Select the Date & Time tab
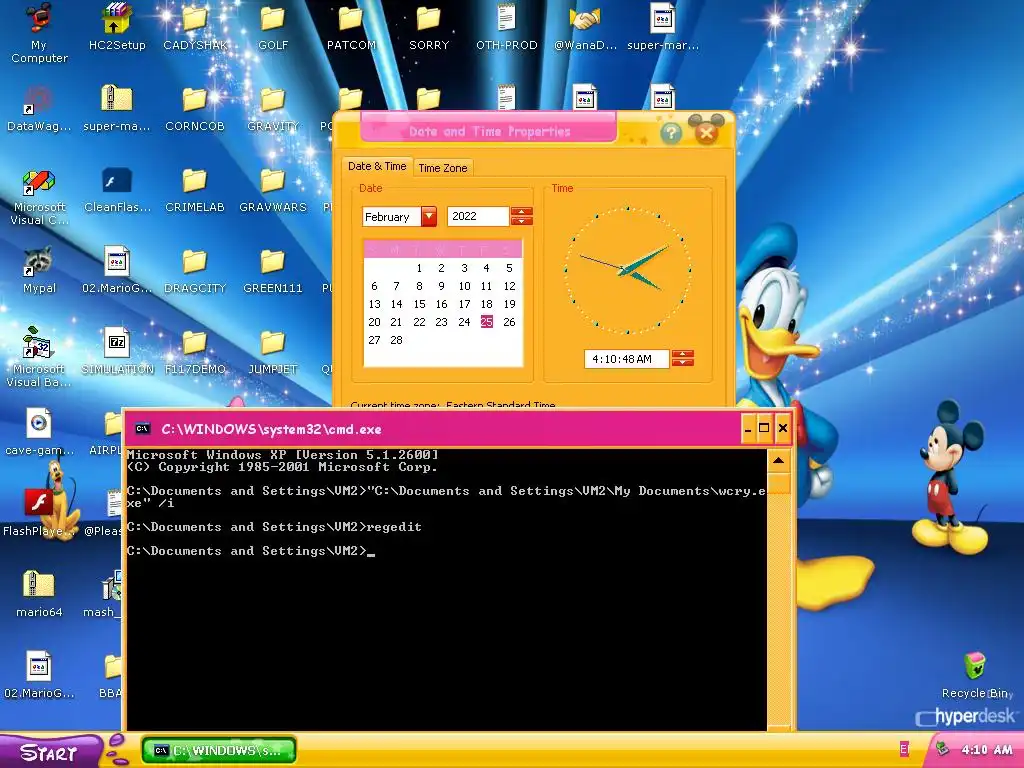The width and height of the screenshot is (1024, 768). (377, 166)
